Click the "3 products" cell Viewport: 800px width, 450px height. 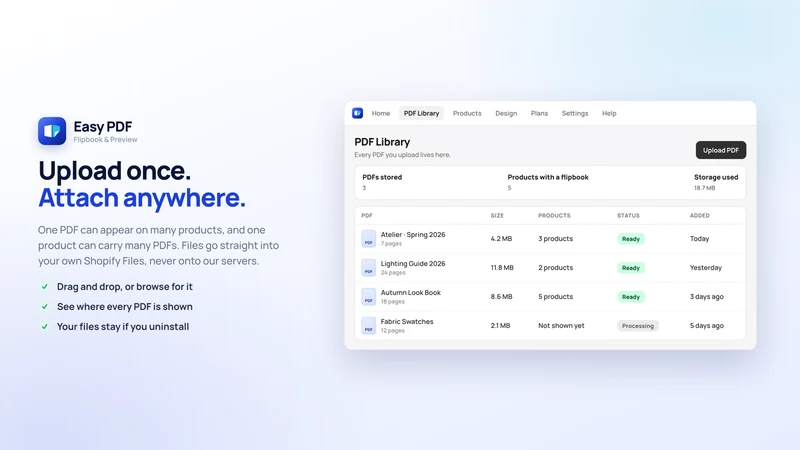click(x=556, y=239)
